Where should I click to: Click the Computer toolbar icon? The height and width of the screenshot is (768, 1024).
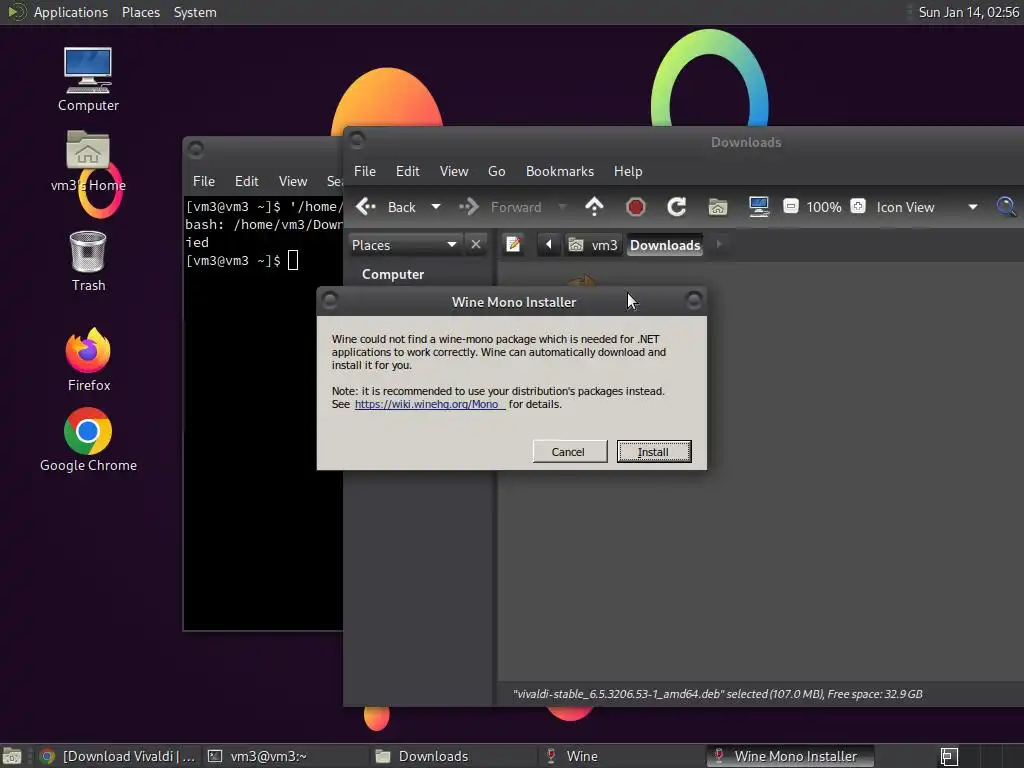759,207
